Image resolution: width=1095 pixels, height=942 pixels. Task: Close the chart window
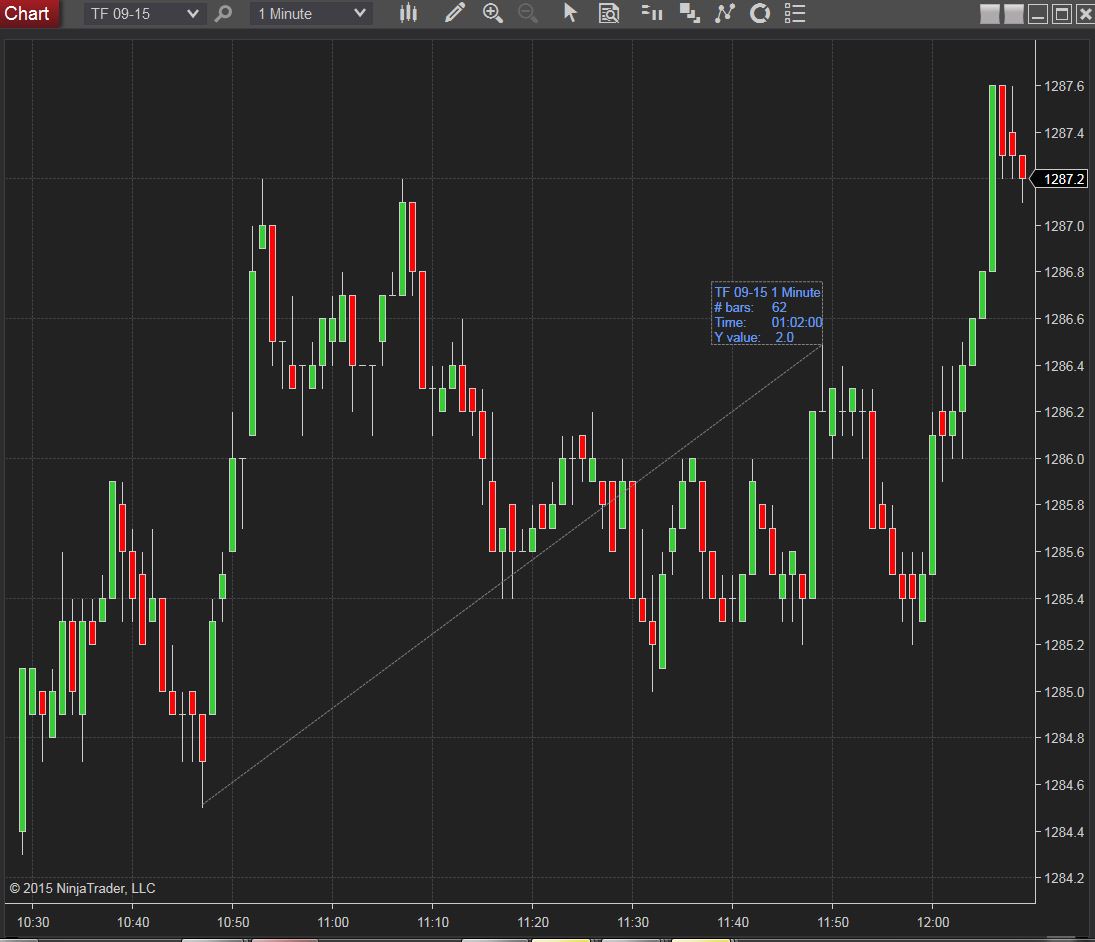coord(1085,14)
